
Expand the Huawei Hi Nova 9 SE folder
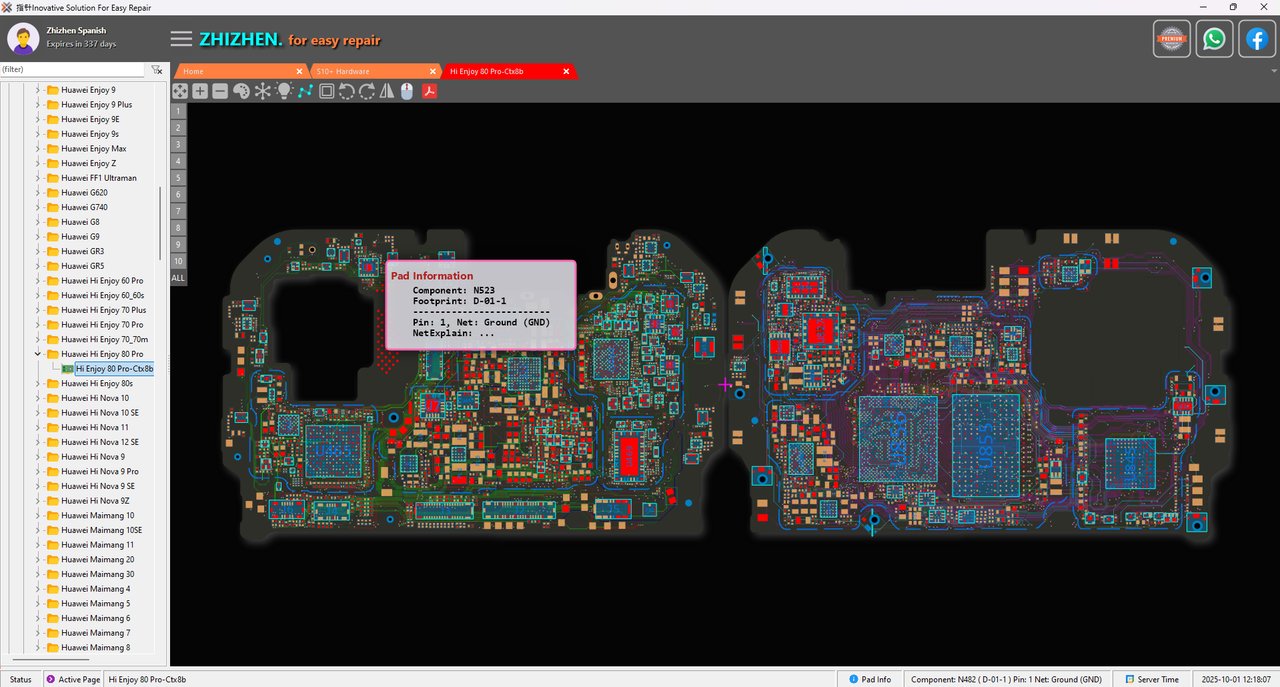coord(38,486)
